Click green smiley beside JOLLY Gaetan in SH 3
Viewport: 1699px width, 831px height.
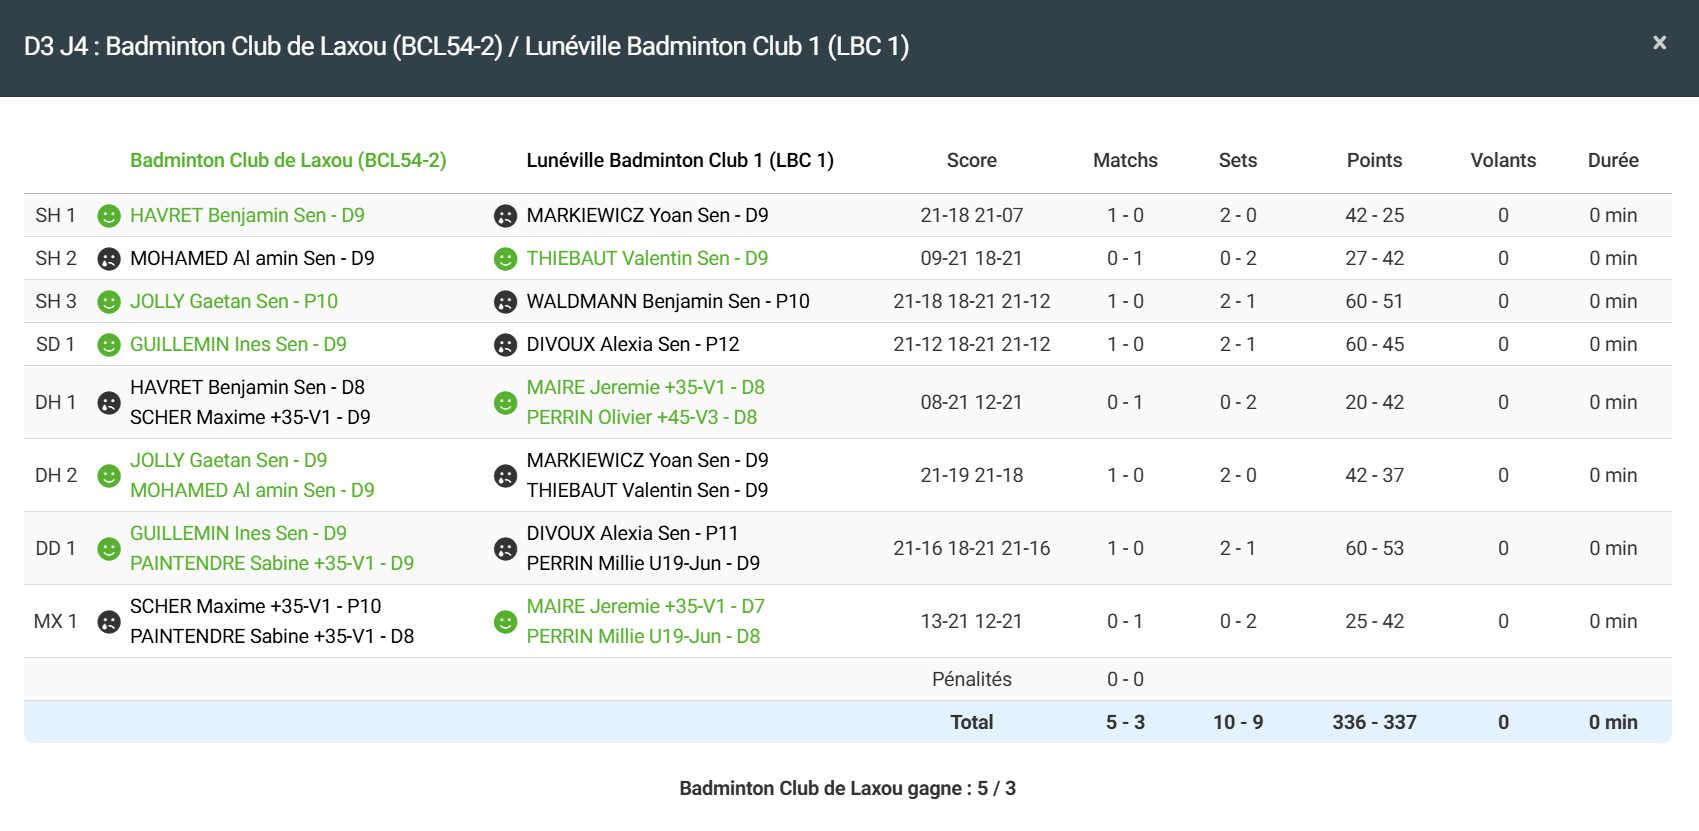point(109,302)
